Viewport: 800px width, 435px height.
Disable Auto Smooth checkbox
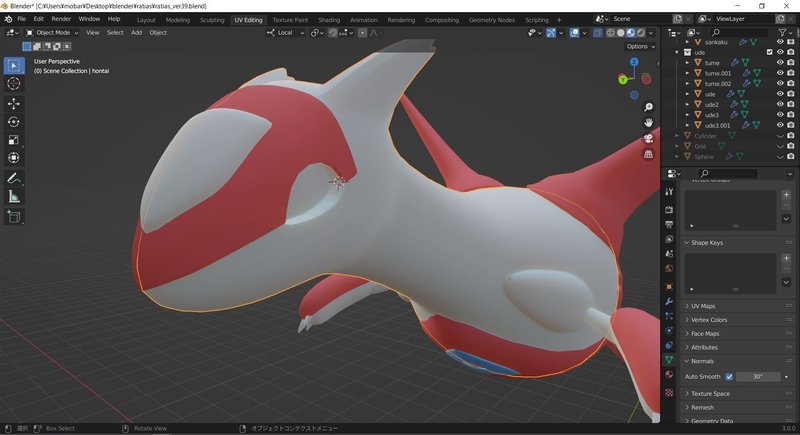(729, 377)
